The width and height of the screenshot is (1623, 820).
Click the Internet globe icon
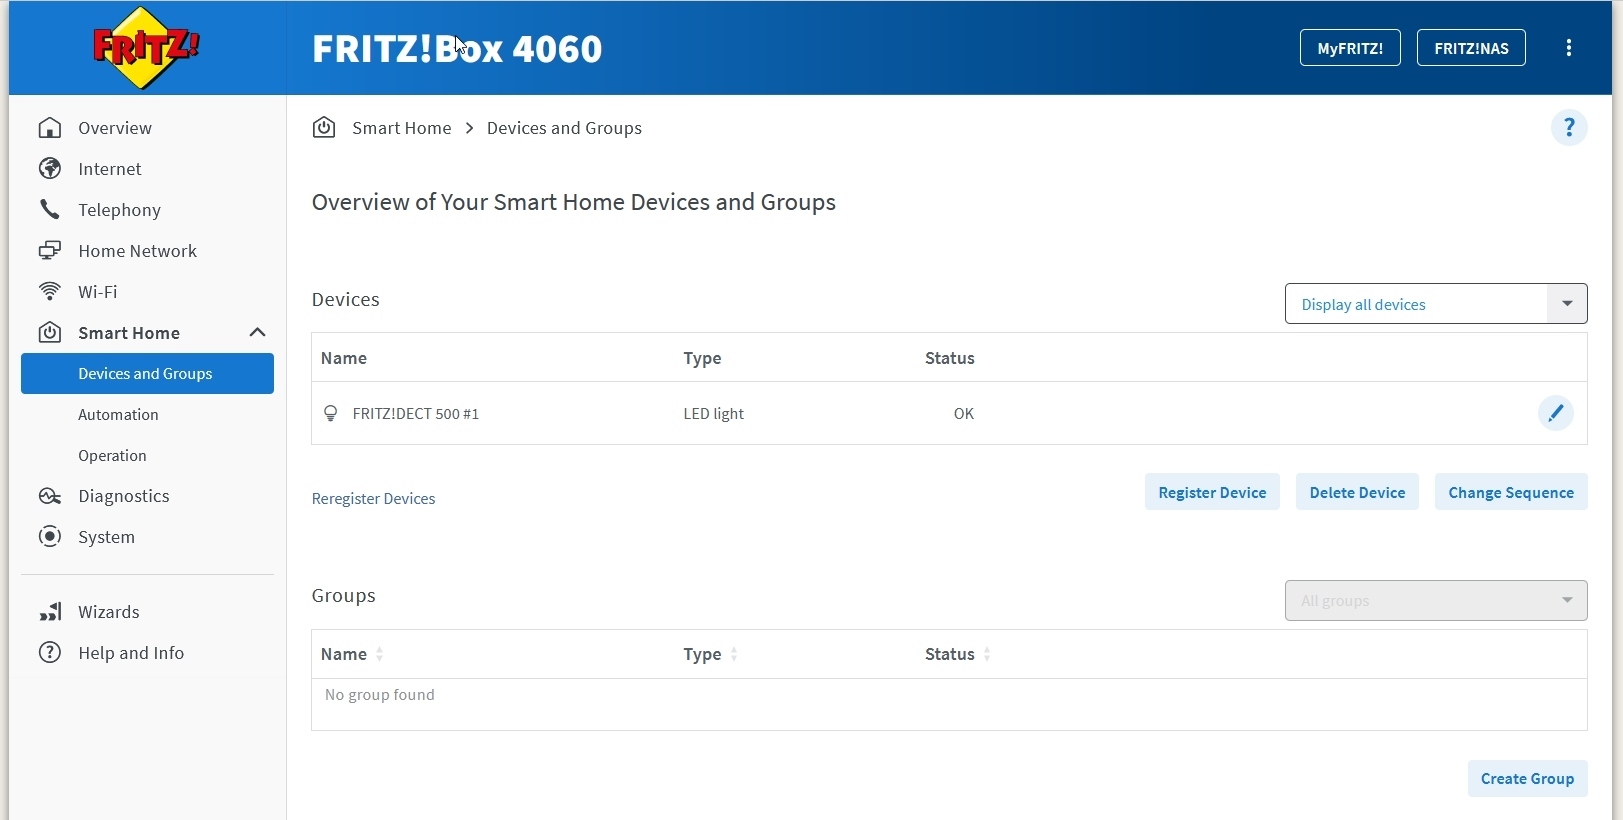point(50,169)
